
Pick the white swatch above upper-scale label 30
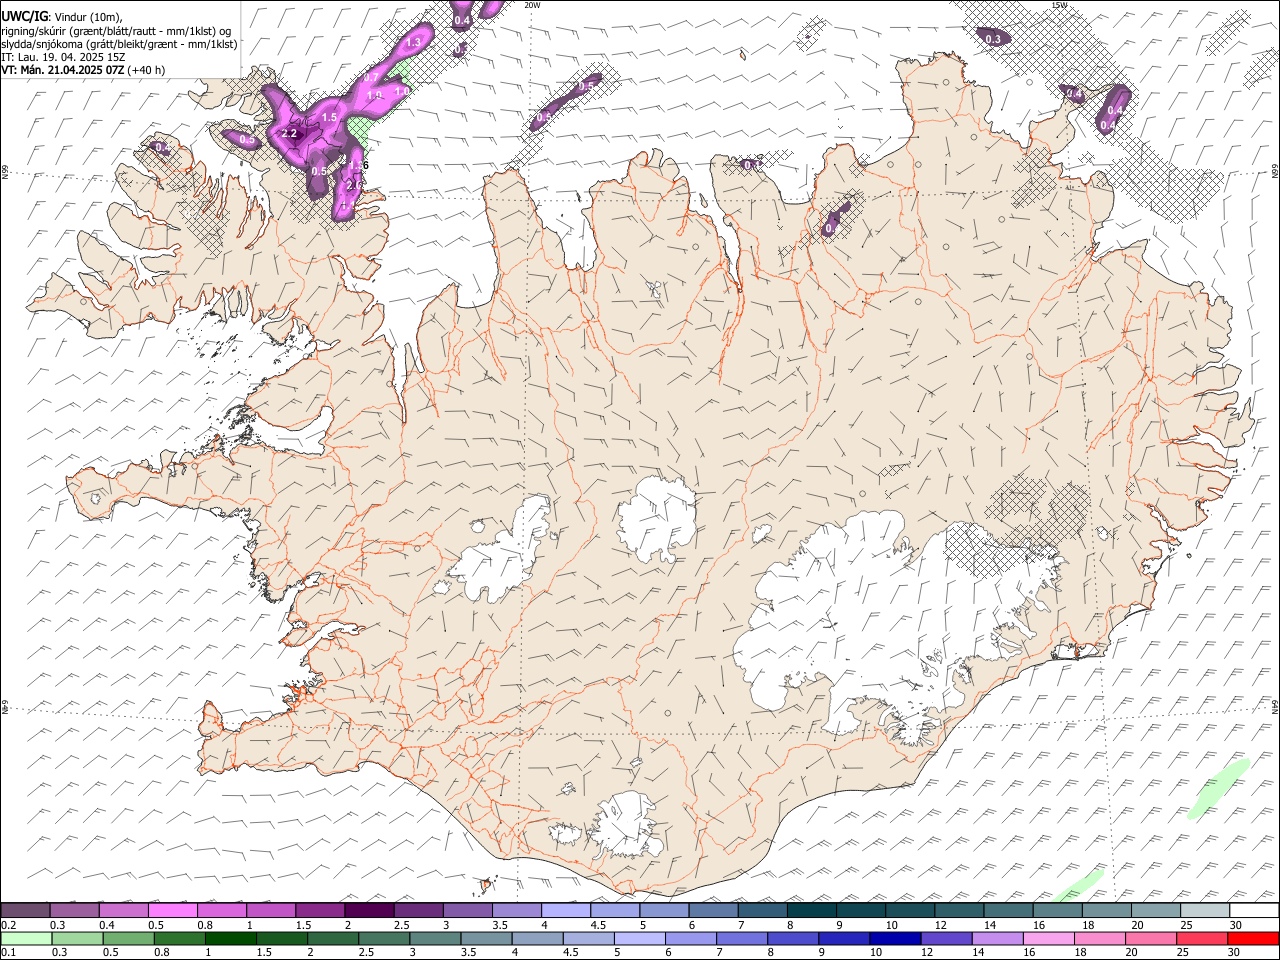[x=1255, y=910]
